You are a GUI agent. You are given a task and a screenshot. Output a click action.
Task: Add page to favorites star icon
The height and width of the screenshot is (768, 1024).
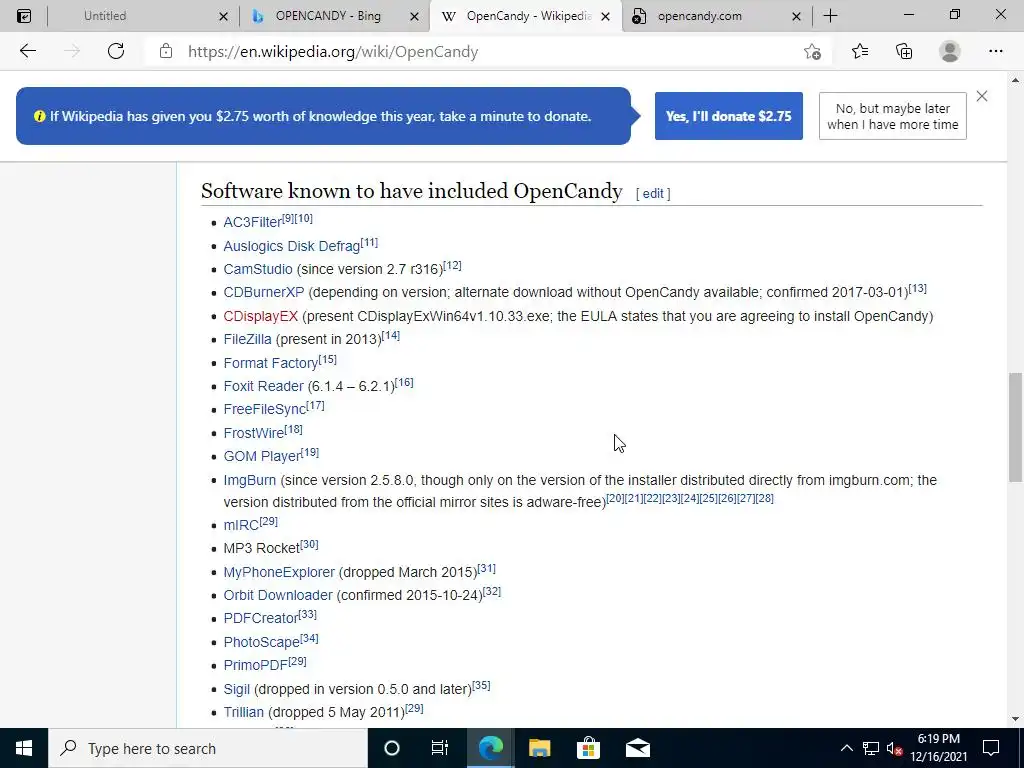[812, 52]
